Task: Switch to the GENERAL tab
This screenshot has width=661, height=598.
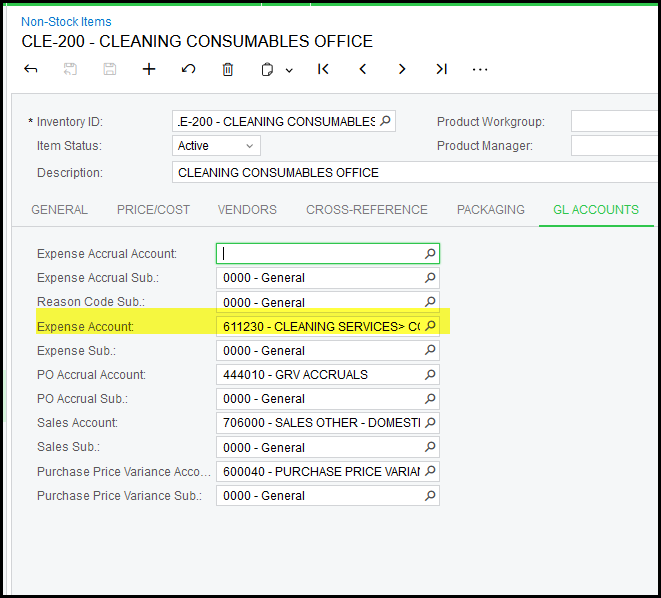Action: click(59, 210)
